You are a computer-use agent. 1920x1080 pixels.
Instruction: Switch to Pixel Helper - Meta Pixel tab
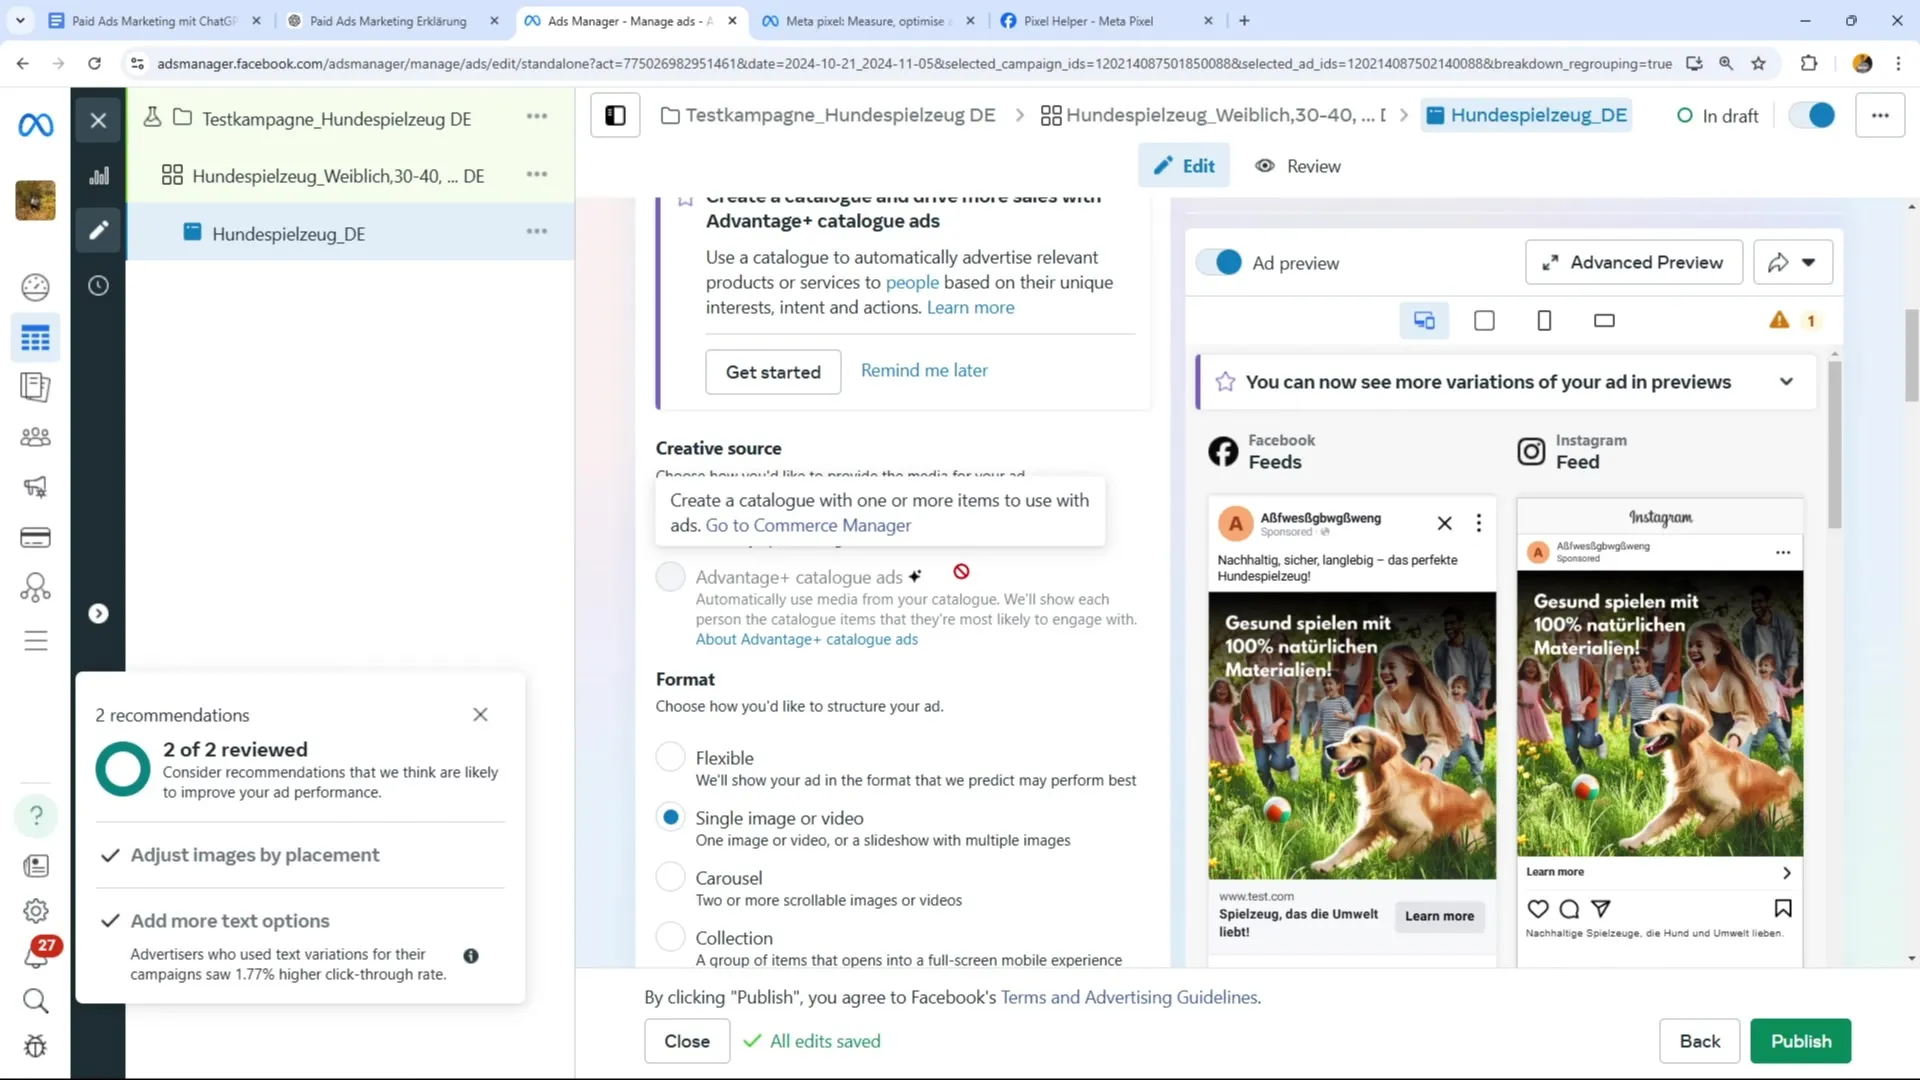(x=1088, y=21)
